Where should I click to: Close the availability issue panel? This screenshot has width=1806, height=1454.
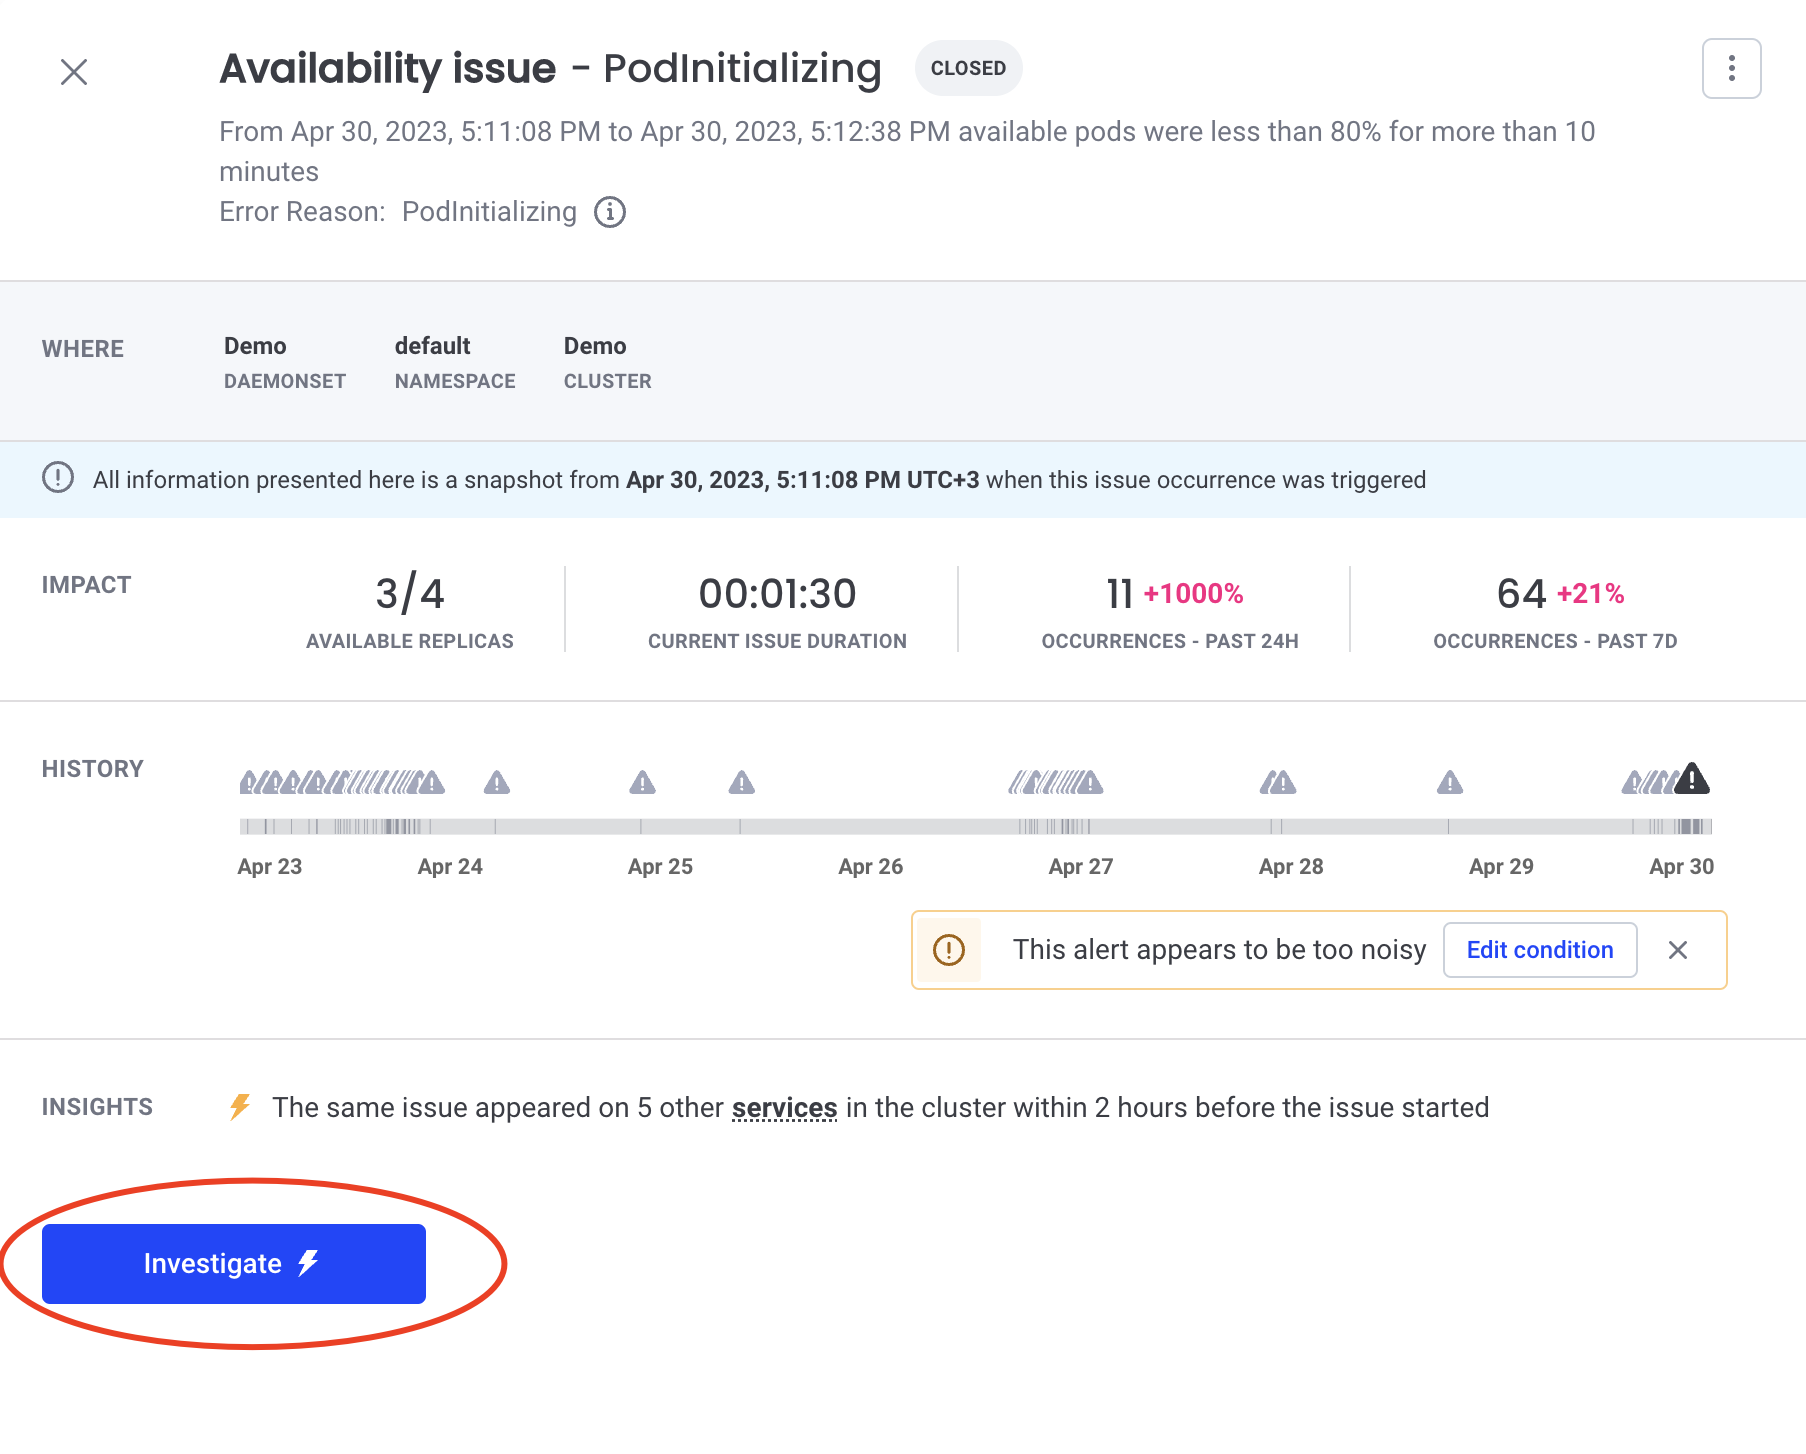74,72
